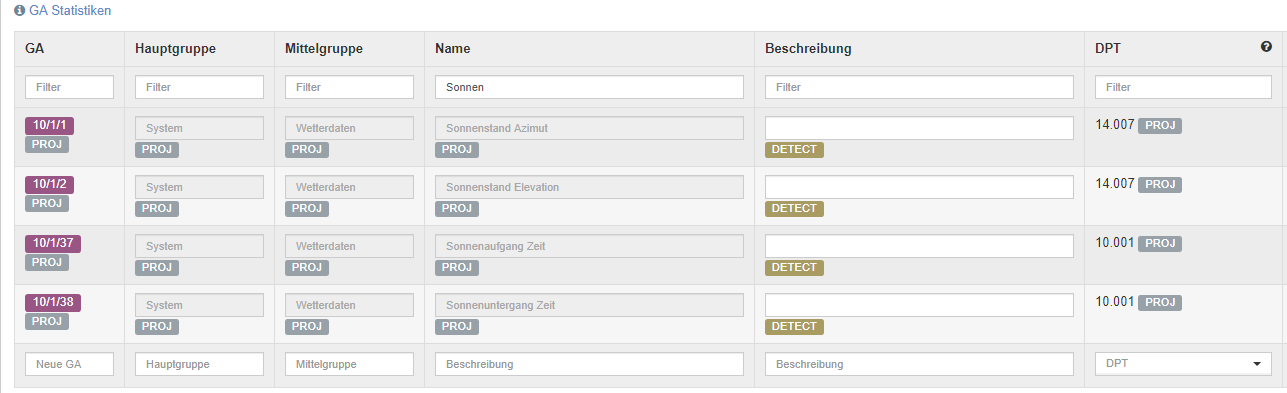Image resolution: width=1287 pixels, height=393 pixels.
Task: Click Beschreibung input for Sonnenaufgang Zeit row
Action: tap(919, 246)
